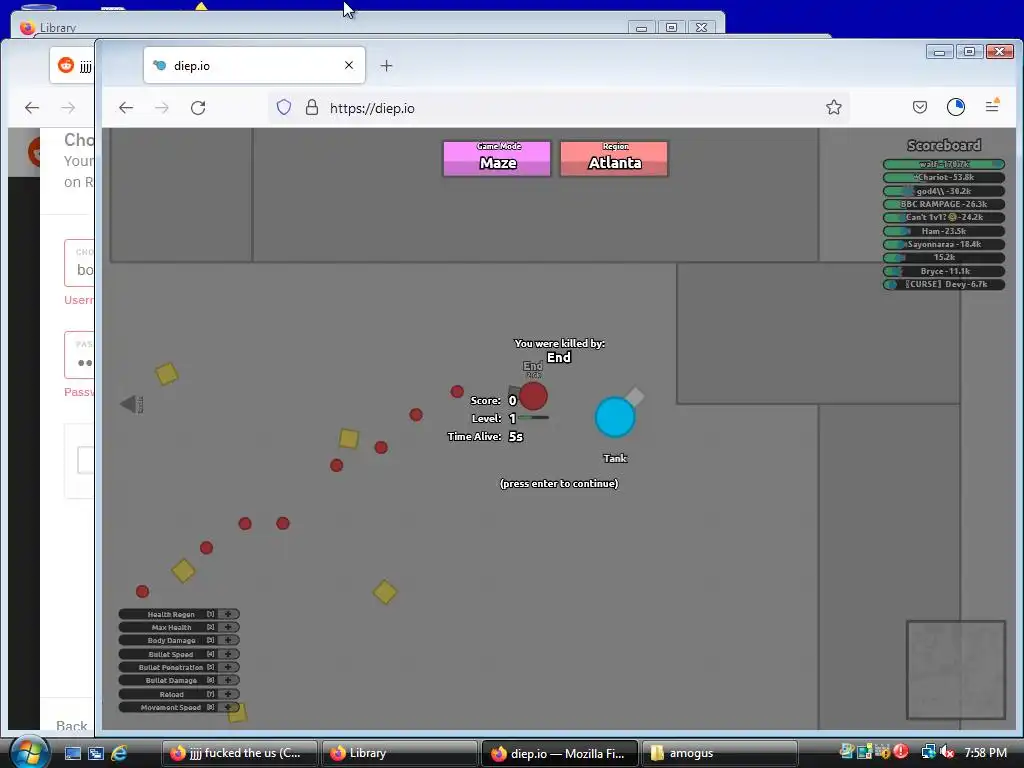The width and height of the screenshot is (1024, 768).
Task: Click the red End enemy tank
Action: pos(533,396)
